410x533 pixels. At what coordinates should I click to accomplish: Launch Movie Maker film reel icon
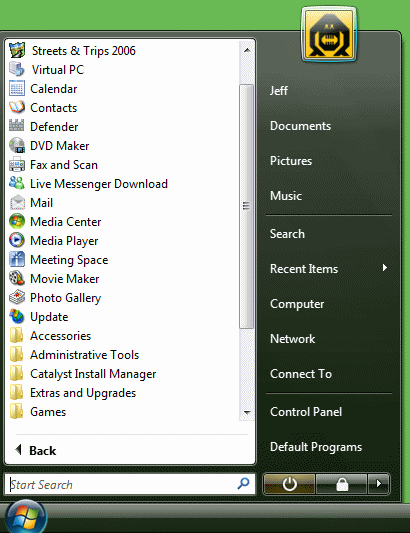17,278
